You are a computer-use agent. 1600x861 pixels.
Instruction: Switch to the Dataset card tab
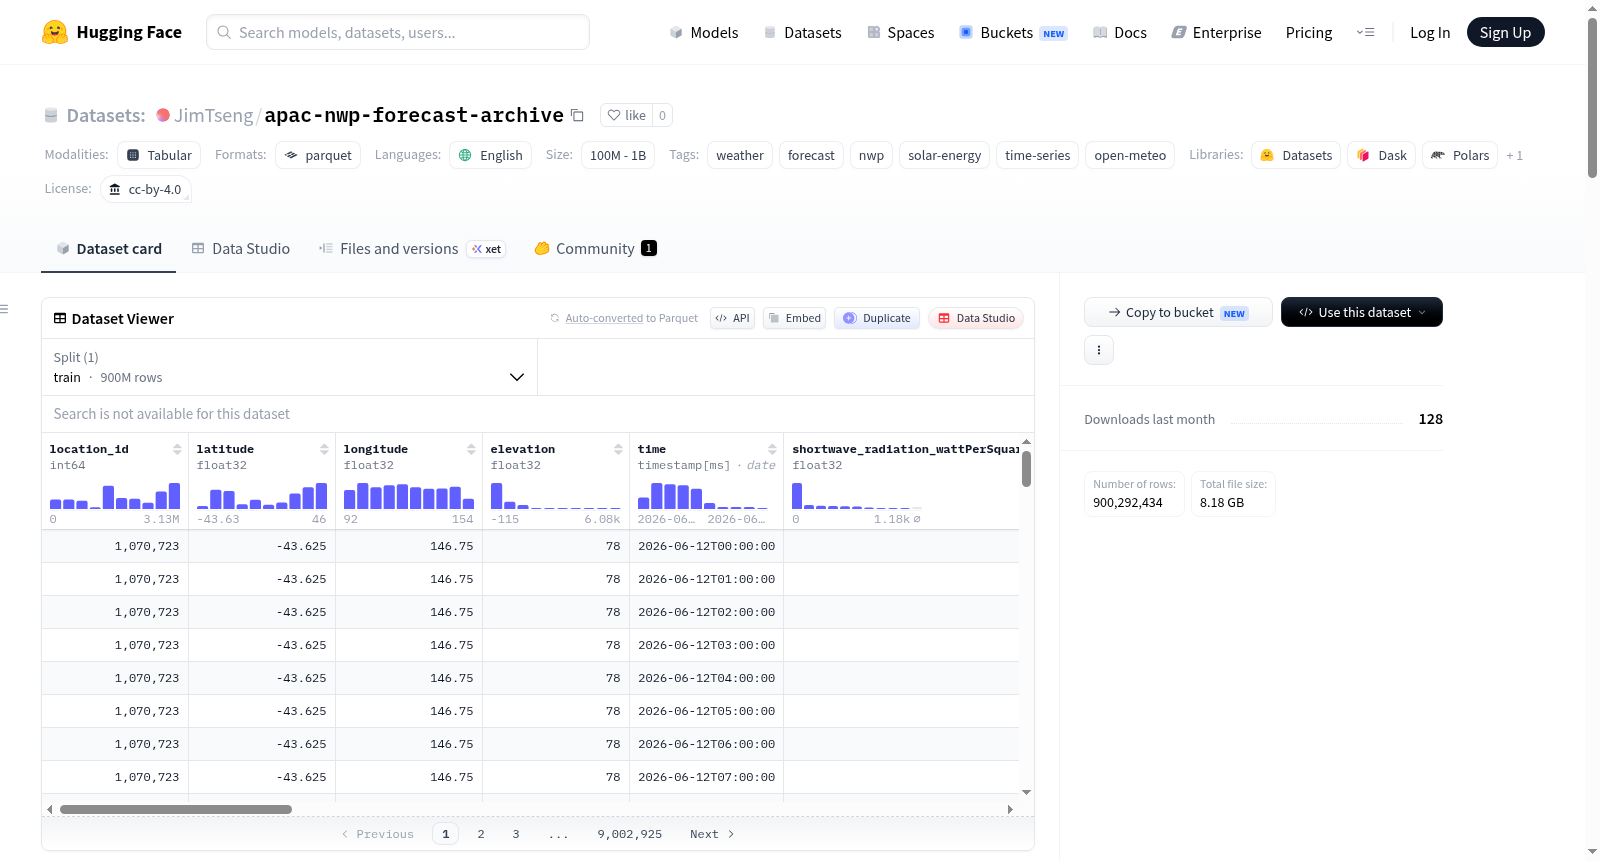point(109,249)
